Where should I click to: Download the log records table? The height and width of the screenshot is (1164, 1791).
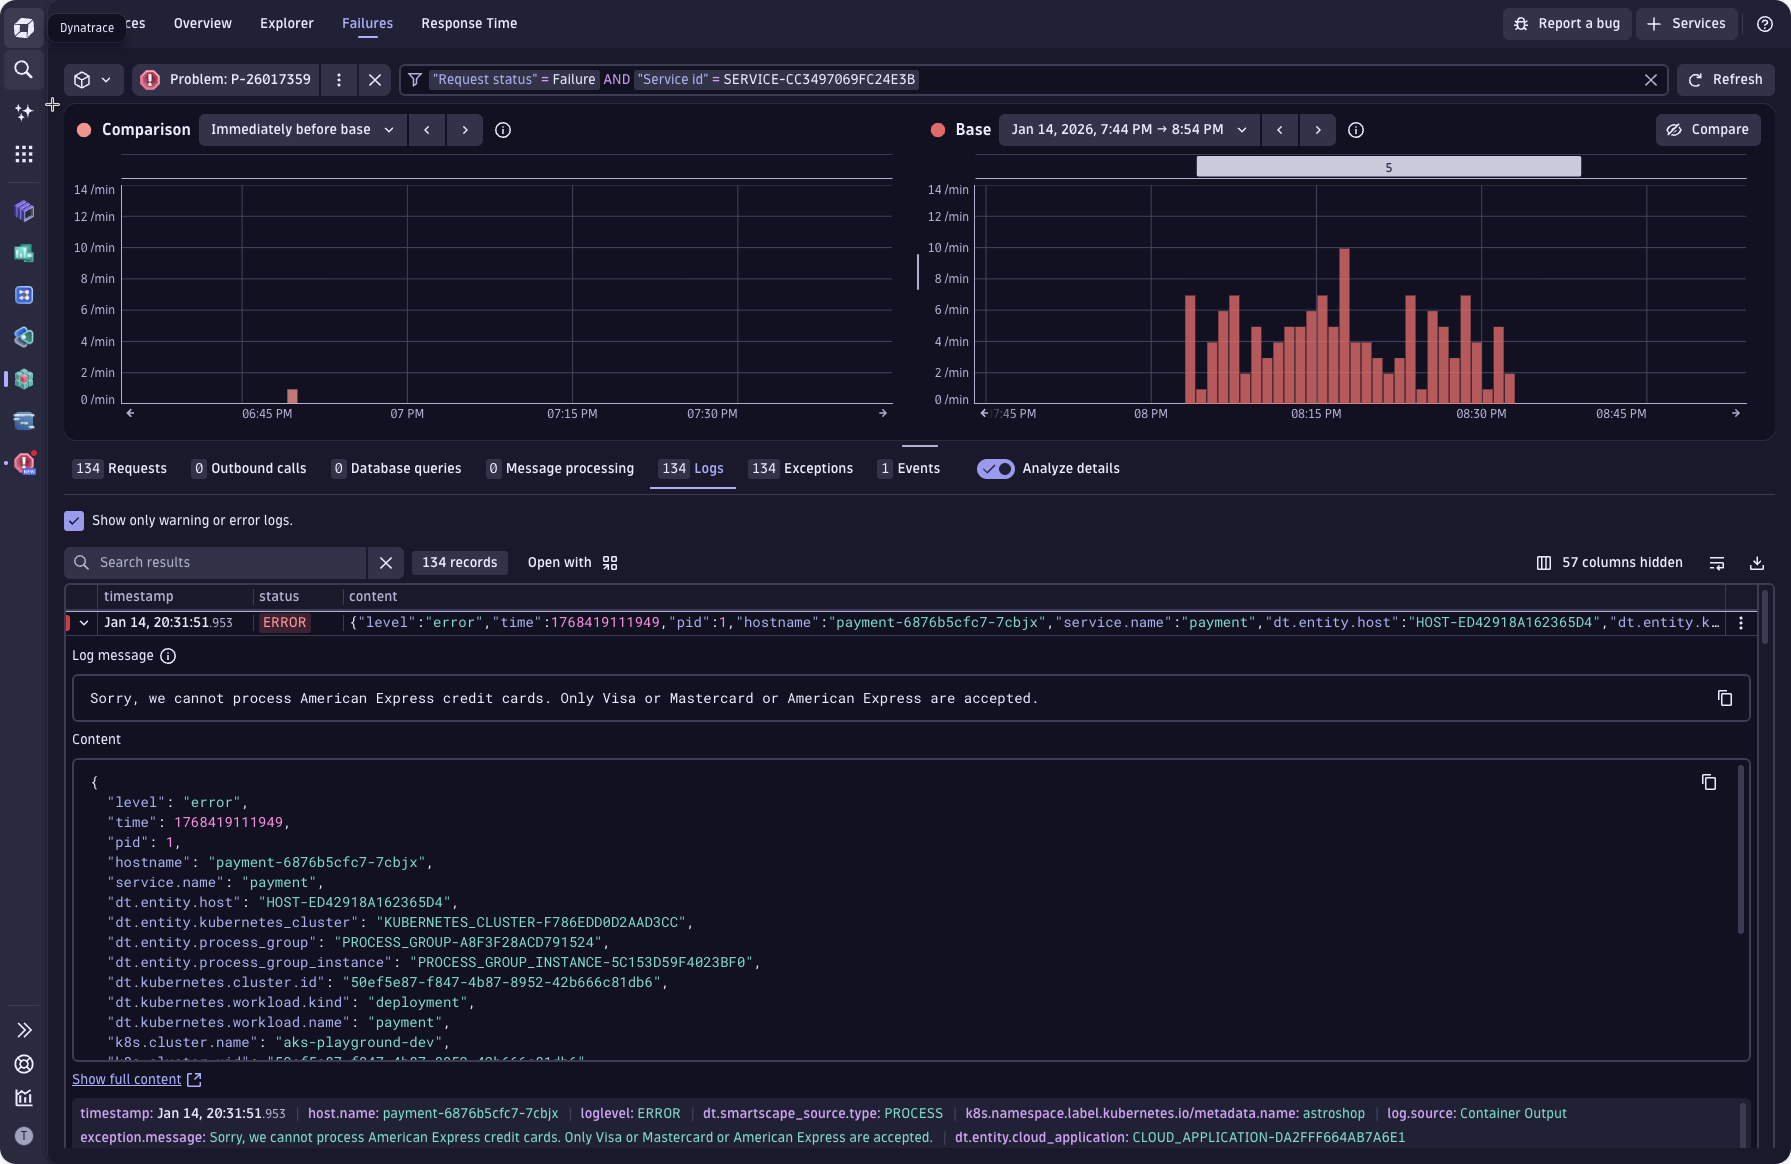pos(1756,563)
